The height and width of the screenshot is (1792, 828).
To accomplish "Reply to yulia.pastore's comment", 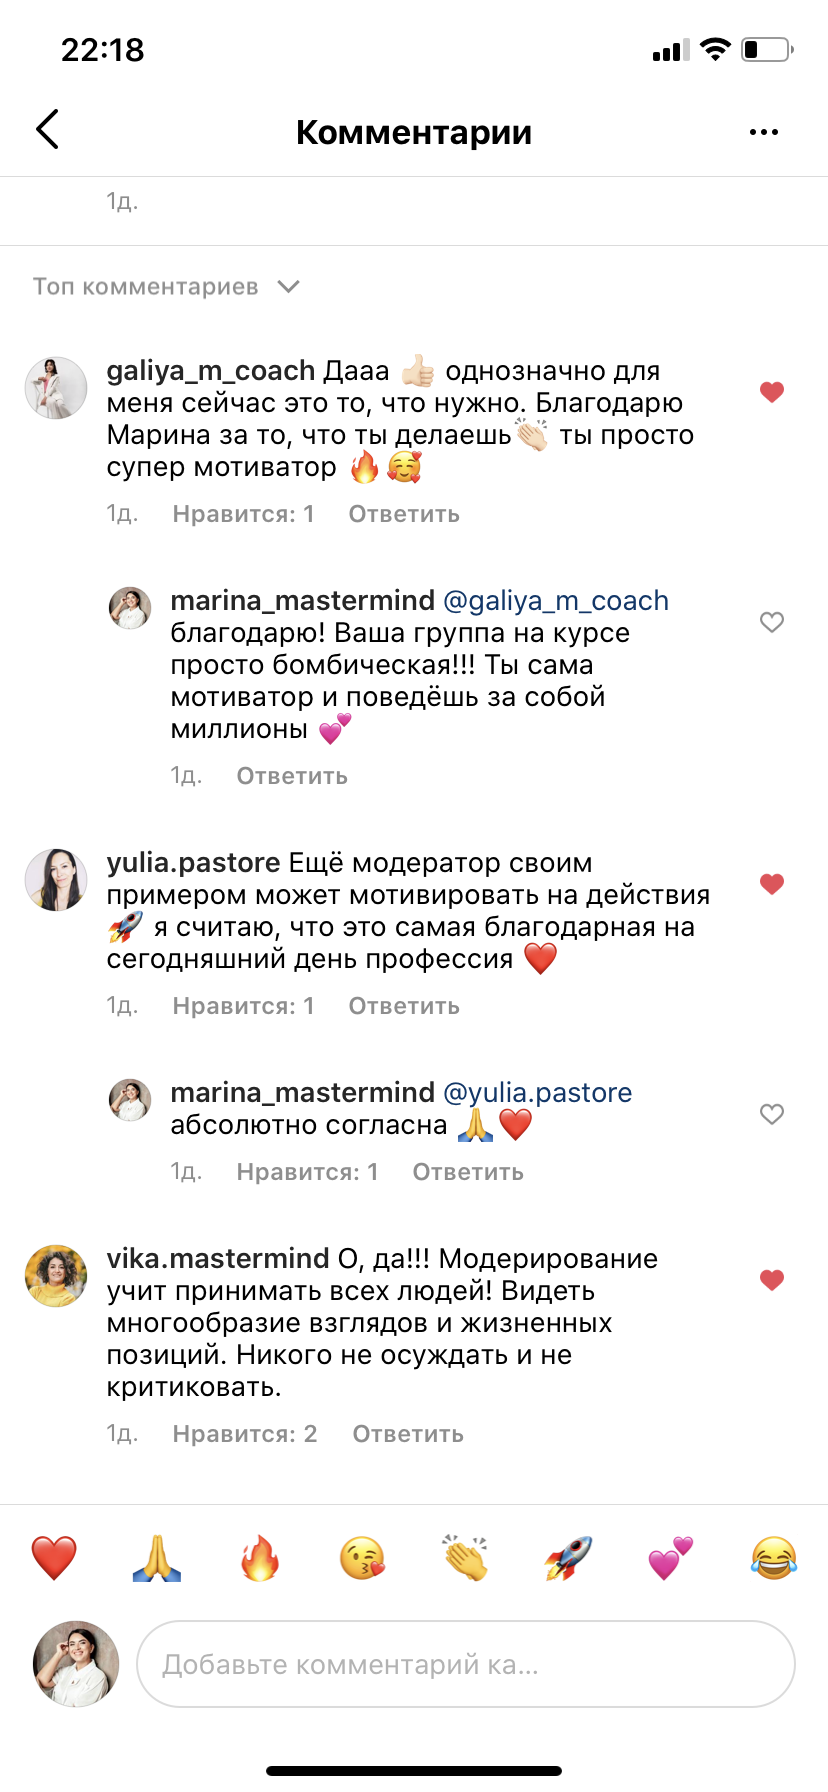I will [x=404, y=1006].
